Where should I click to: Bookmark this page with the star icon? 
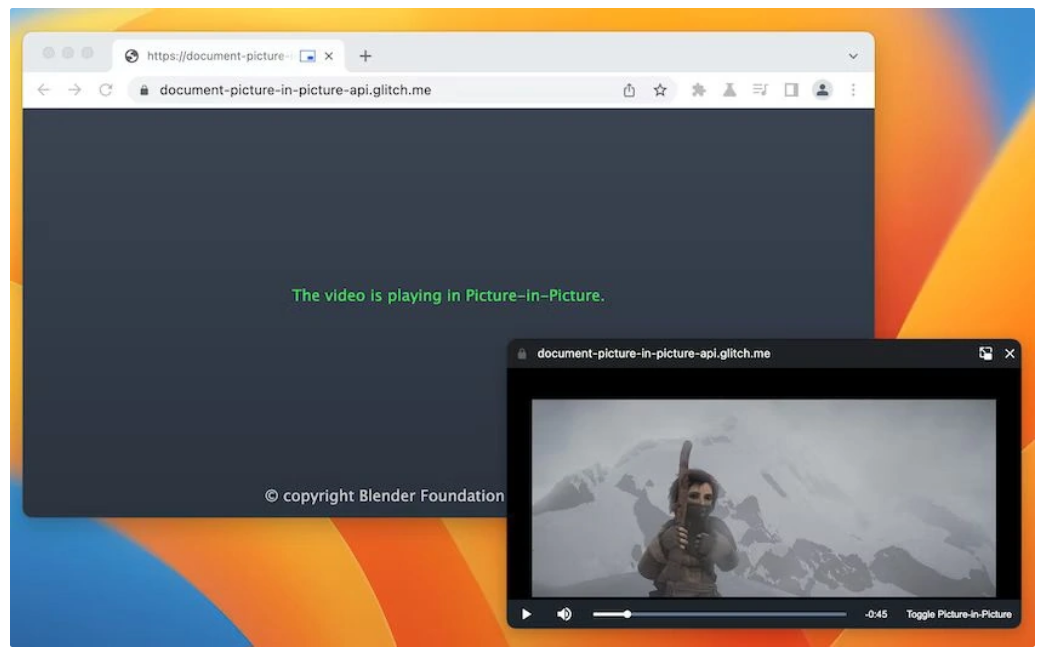pyautogui.click(x=660, y=90)
